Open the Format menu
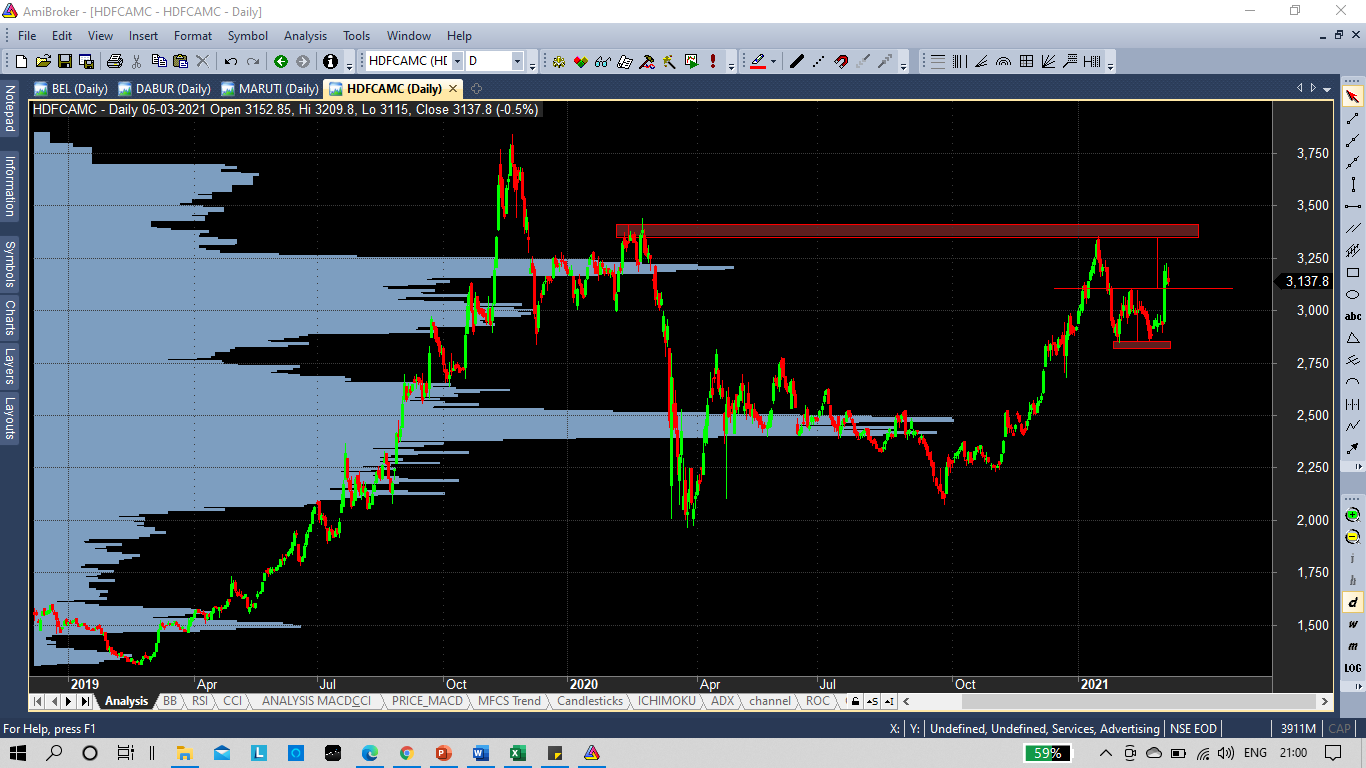Image resolution: width=1366 pixels, height=768 pixels. [x=193, y=35]
